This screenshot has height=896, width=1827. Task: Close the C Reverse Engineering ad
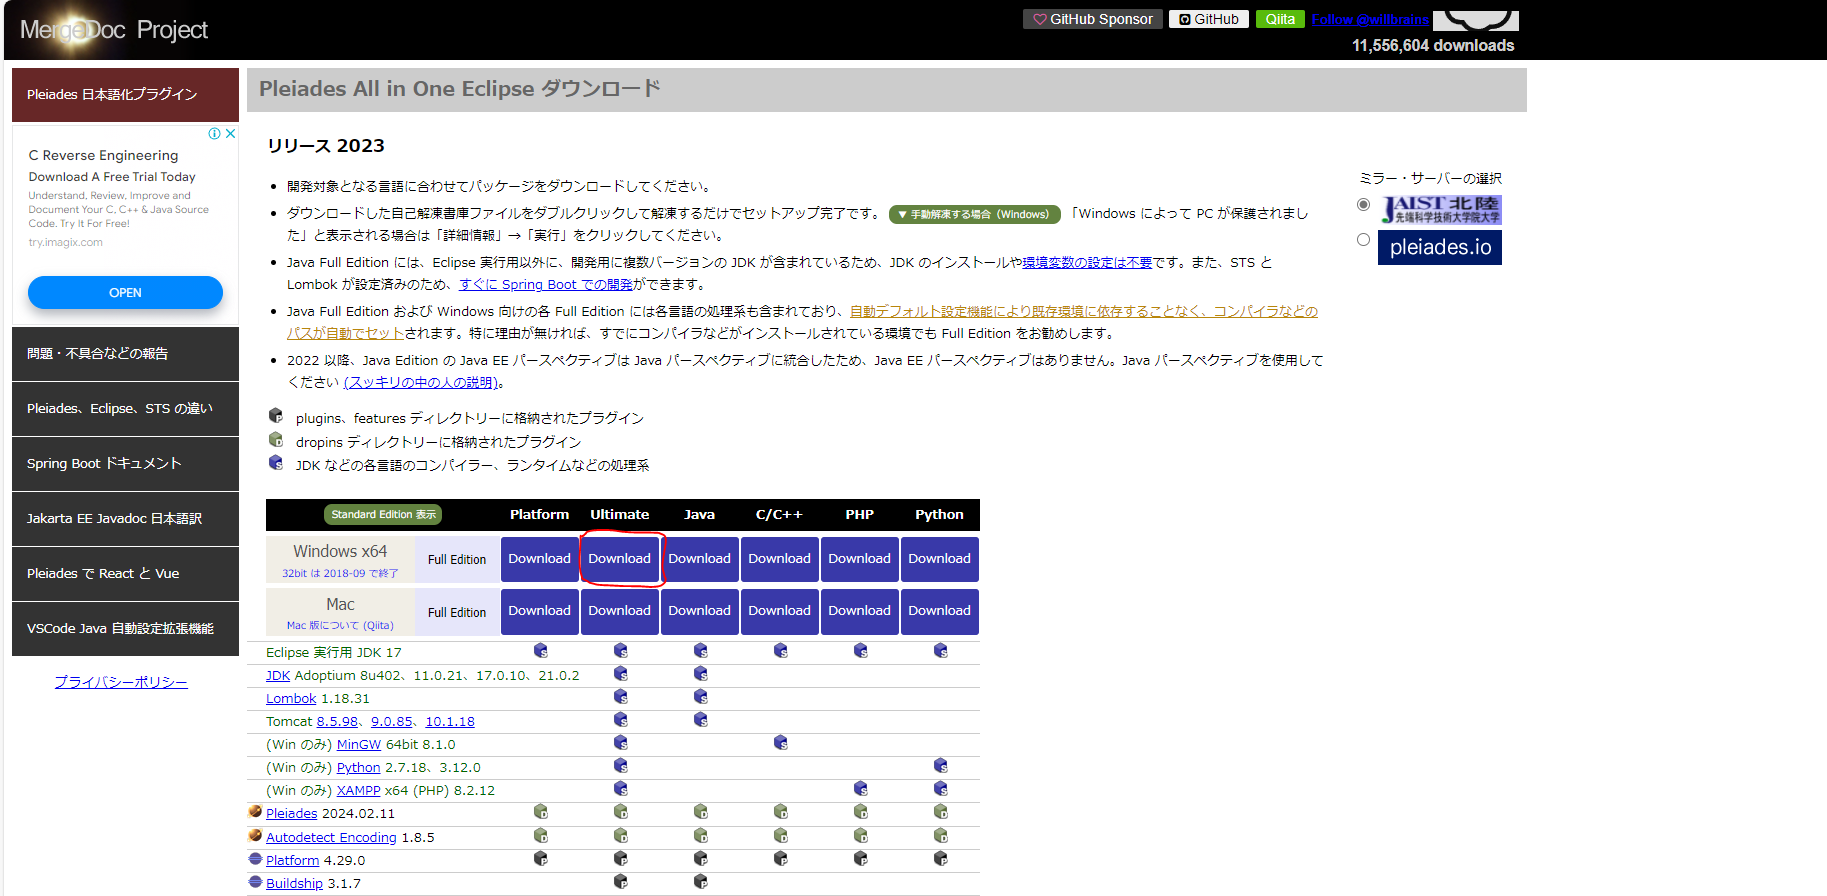click(x=231, y=134)
